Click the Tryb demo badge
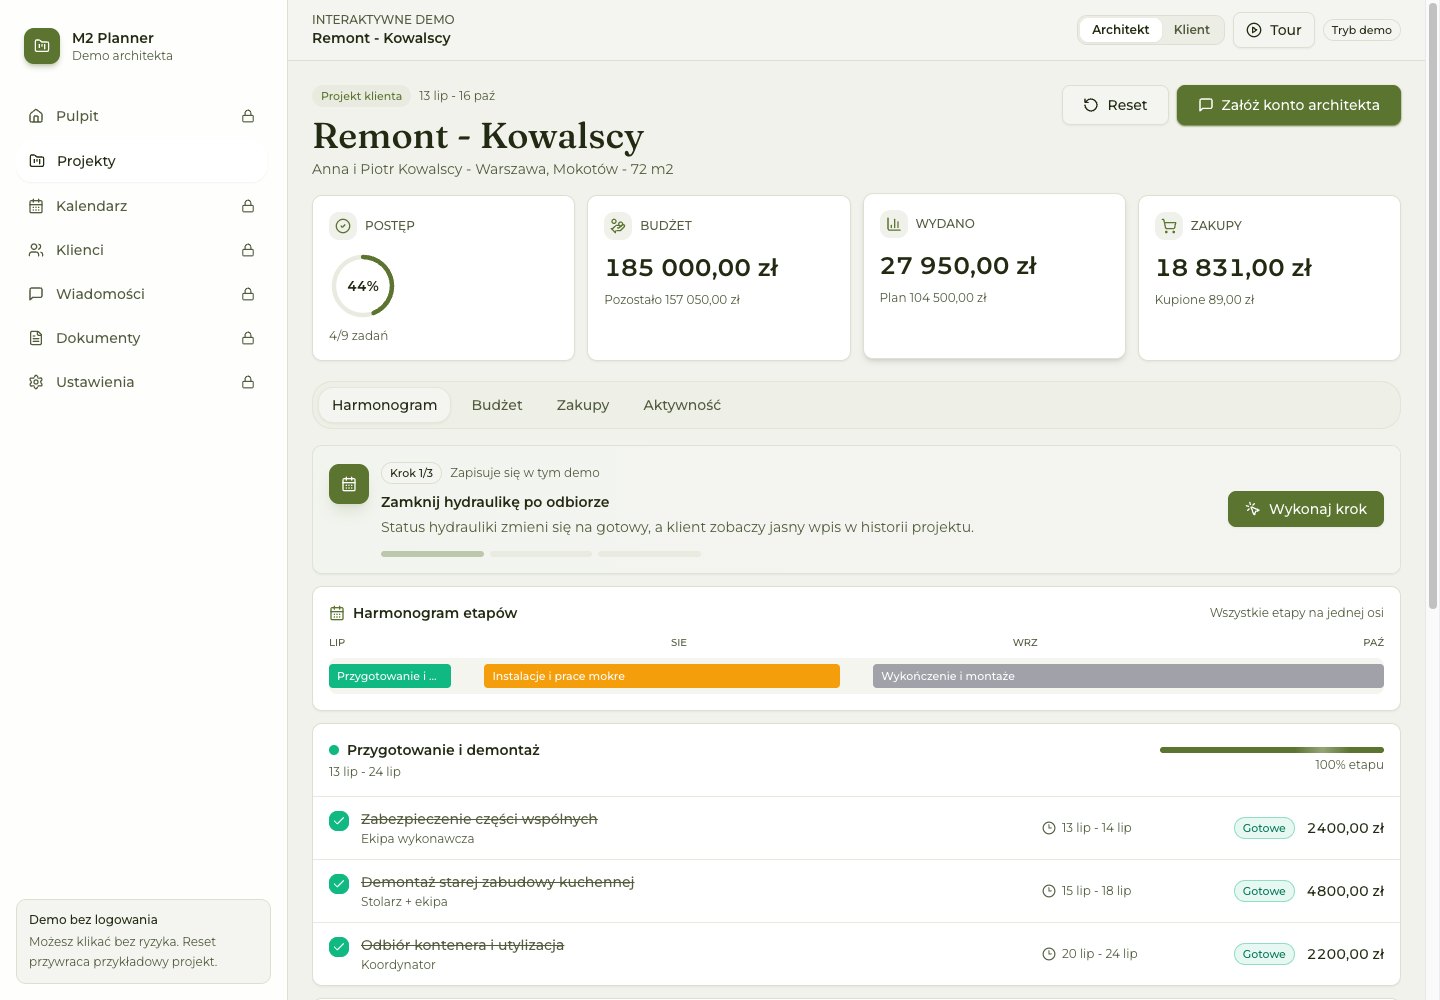 coord(1362,30)
